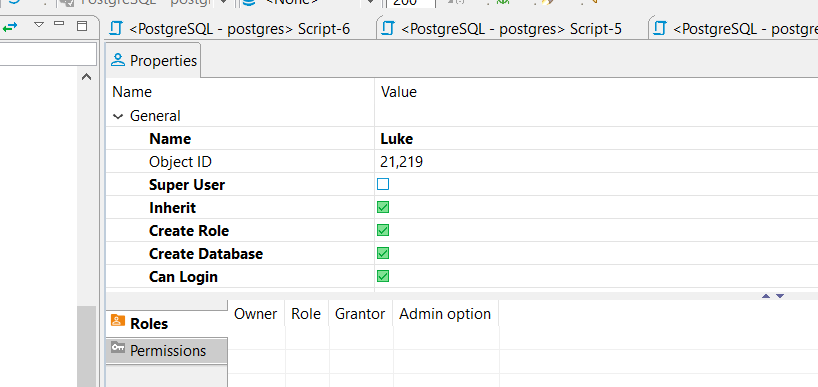Toggle the Create Role checkbox
Viewport: 818px width, 387px height.
(383, 230)
